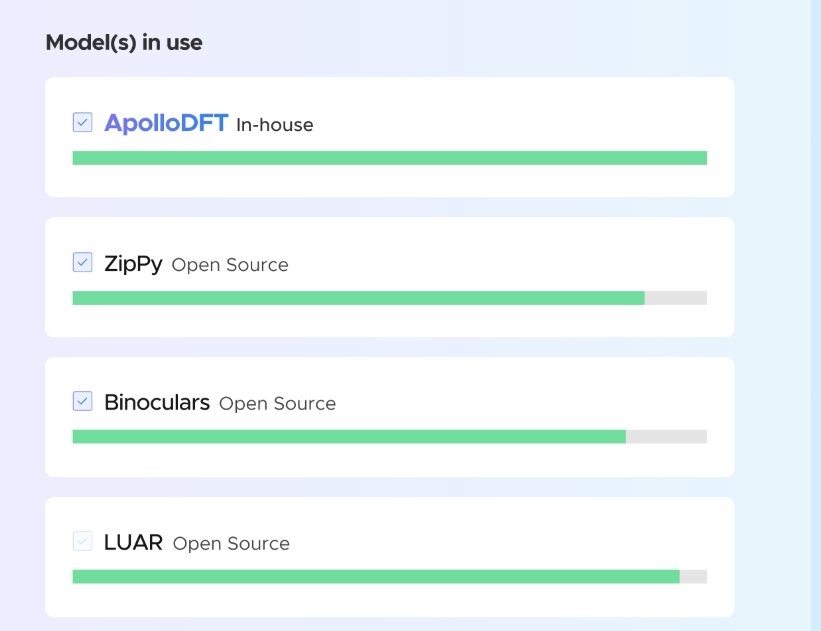
Task: Select the ZipPy model title
Action: [133, 263]
